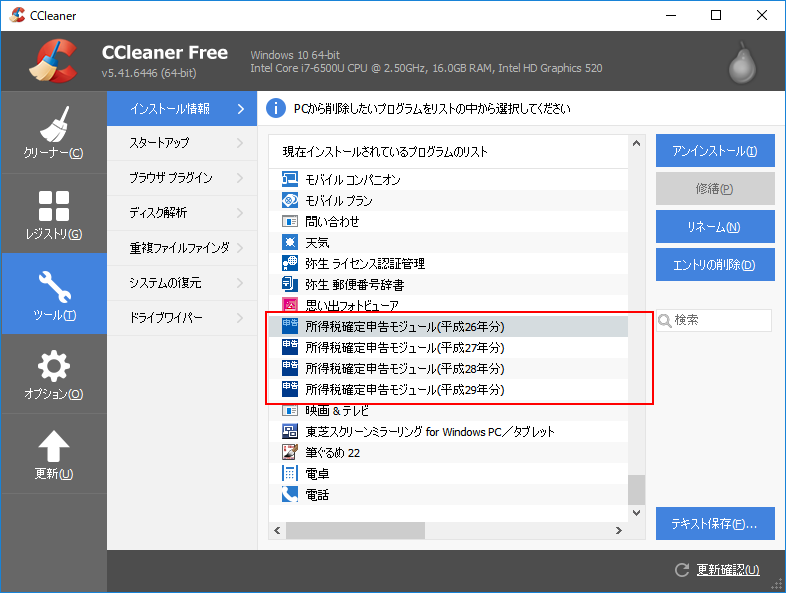Maximize the CCleaner window
The width and height of the screenshot is (786, 593).
point(716,15)
